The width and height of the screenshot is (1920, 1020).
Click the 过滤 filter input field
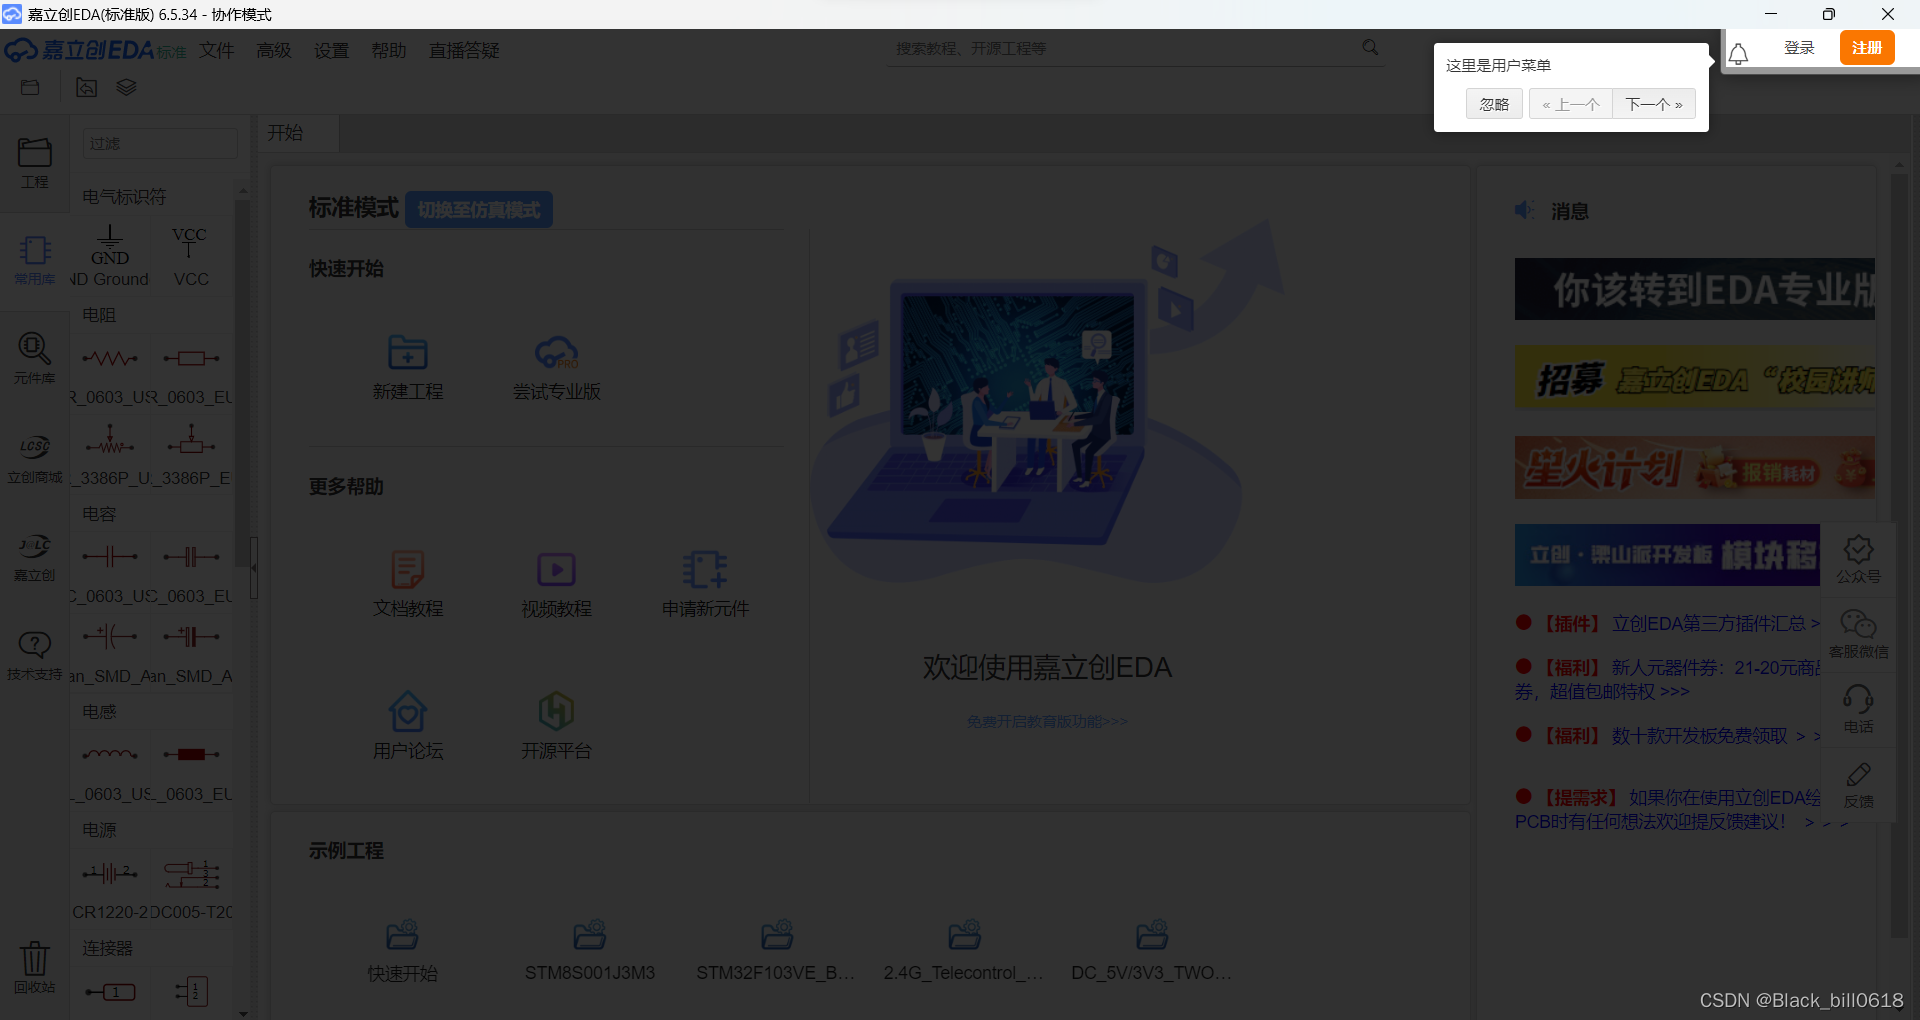coord(159,144)
